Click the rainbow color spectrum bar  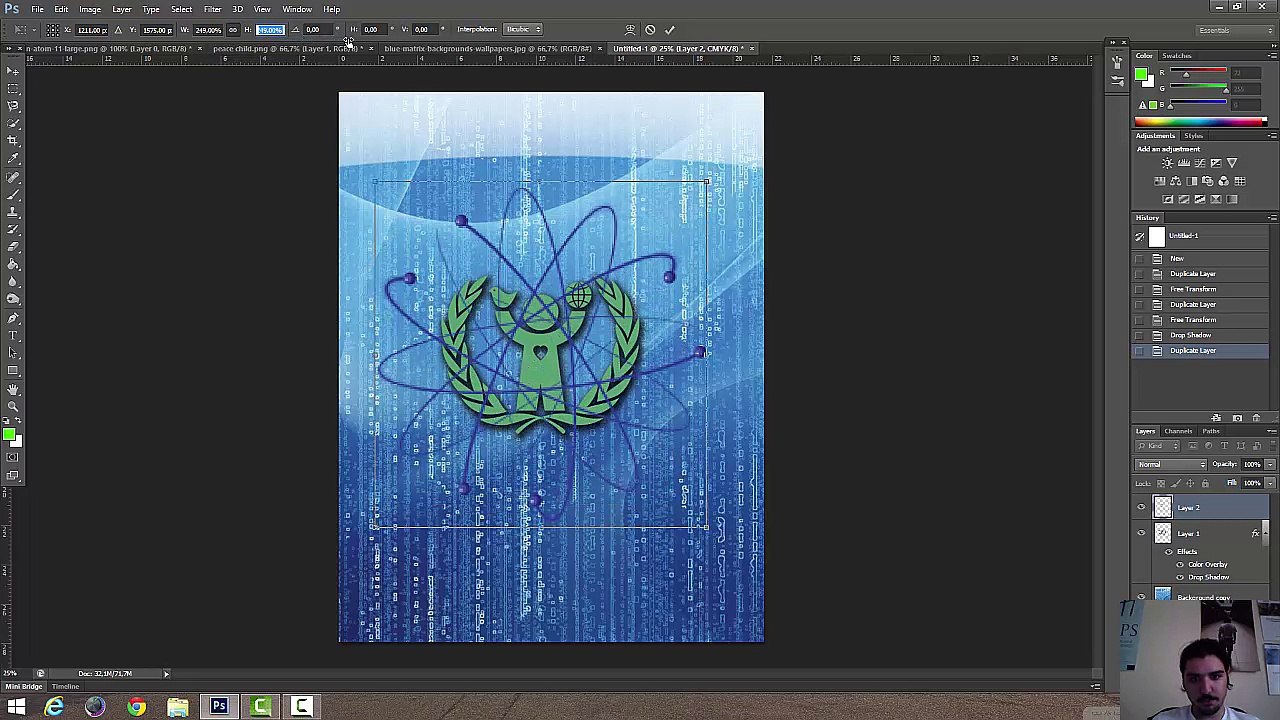coord(1199,122)
